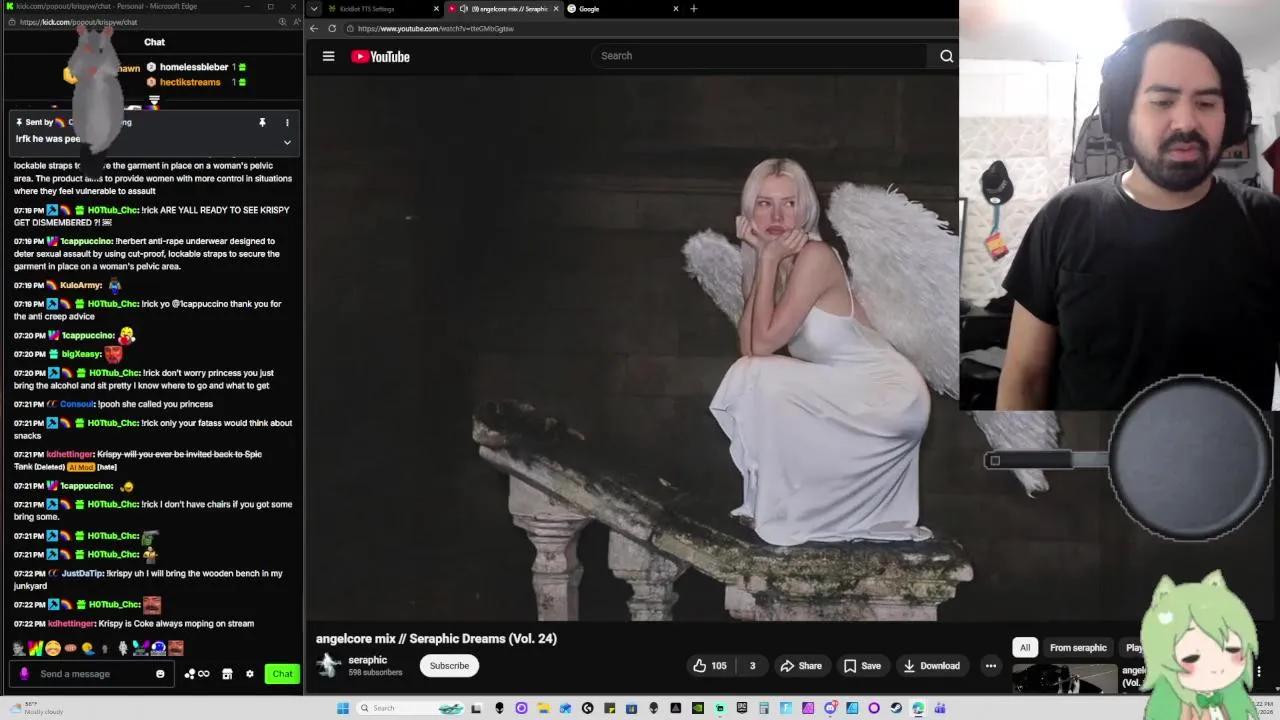Viewport: 1280px width, 720px height.
Task: Click the Windows taskbar Search box
Action: click(410, 708)
